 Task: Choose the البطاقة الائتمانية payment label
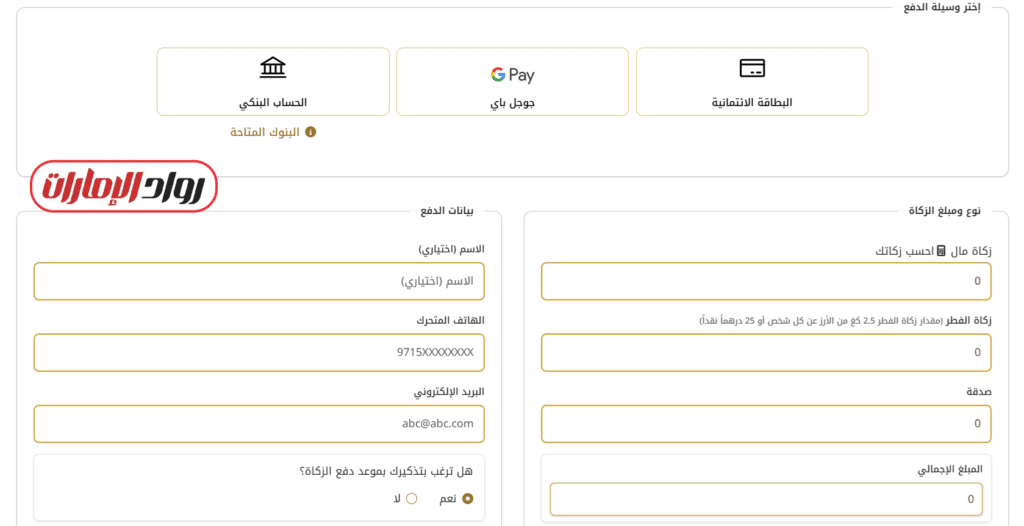752,102
